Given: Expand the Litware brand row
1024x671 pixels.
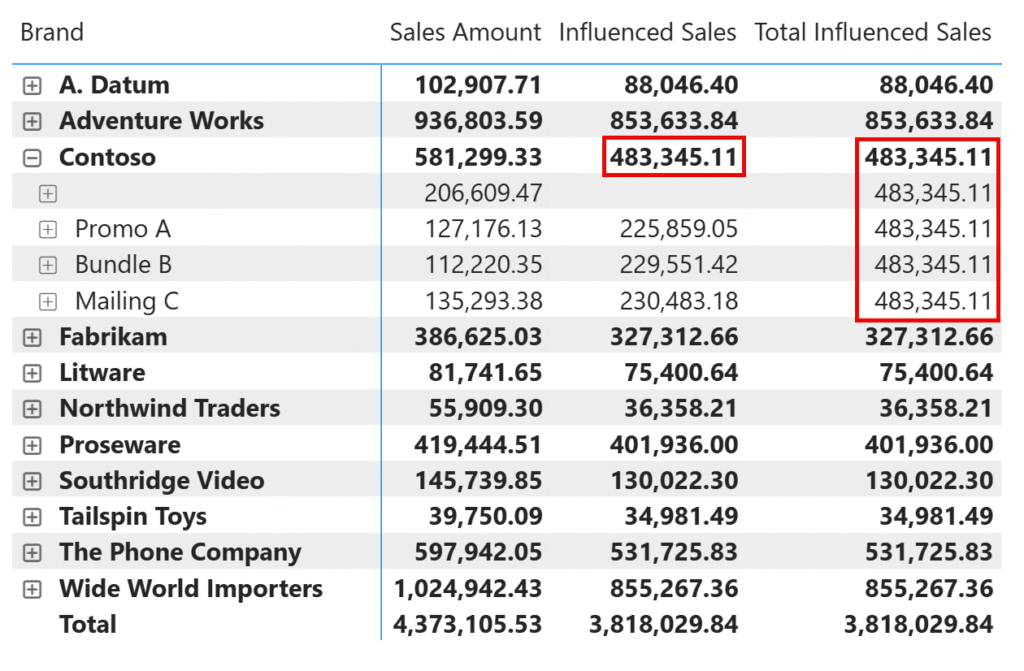Looking at the screenshot, I should pos(32,374).
